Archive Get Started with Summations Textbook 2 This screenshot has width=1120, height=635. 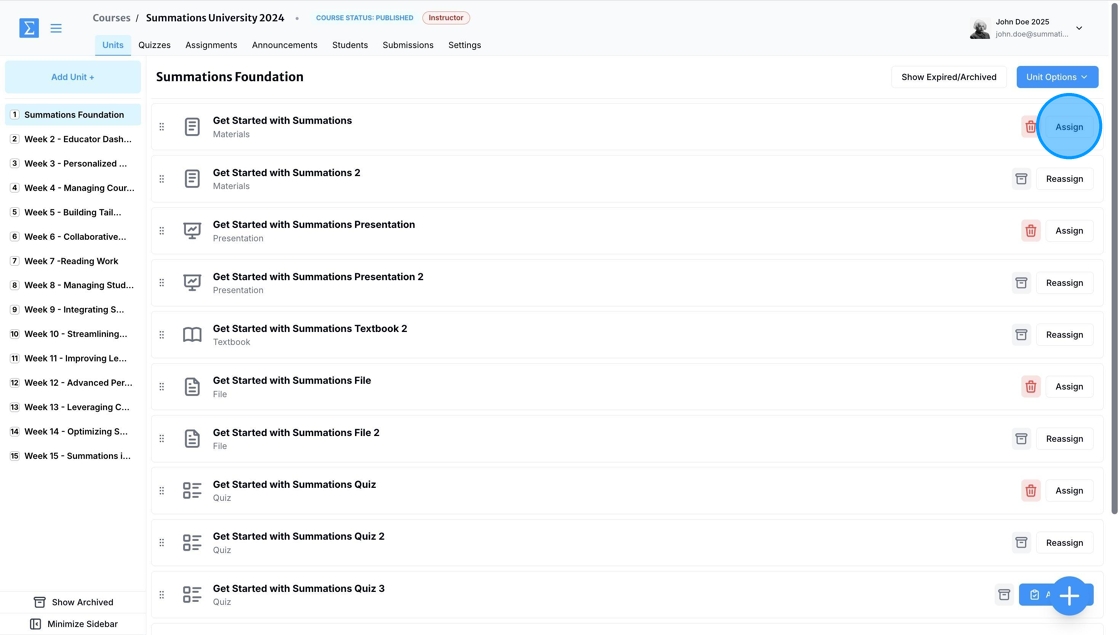click(x=1021, y=335)
